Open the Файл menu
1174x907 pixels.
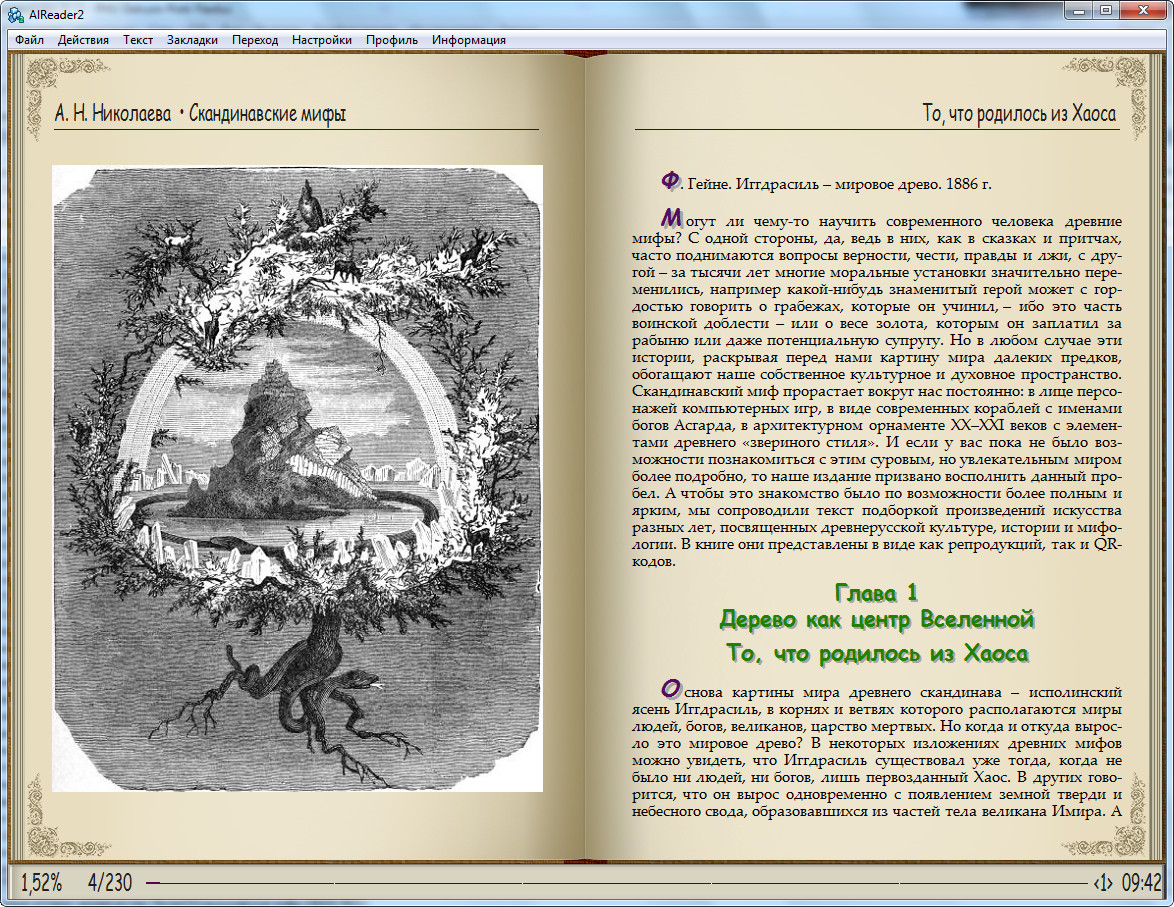(29, 40)
